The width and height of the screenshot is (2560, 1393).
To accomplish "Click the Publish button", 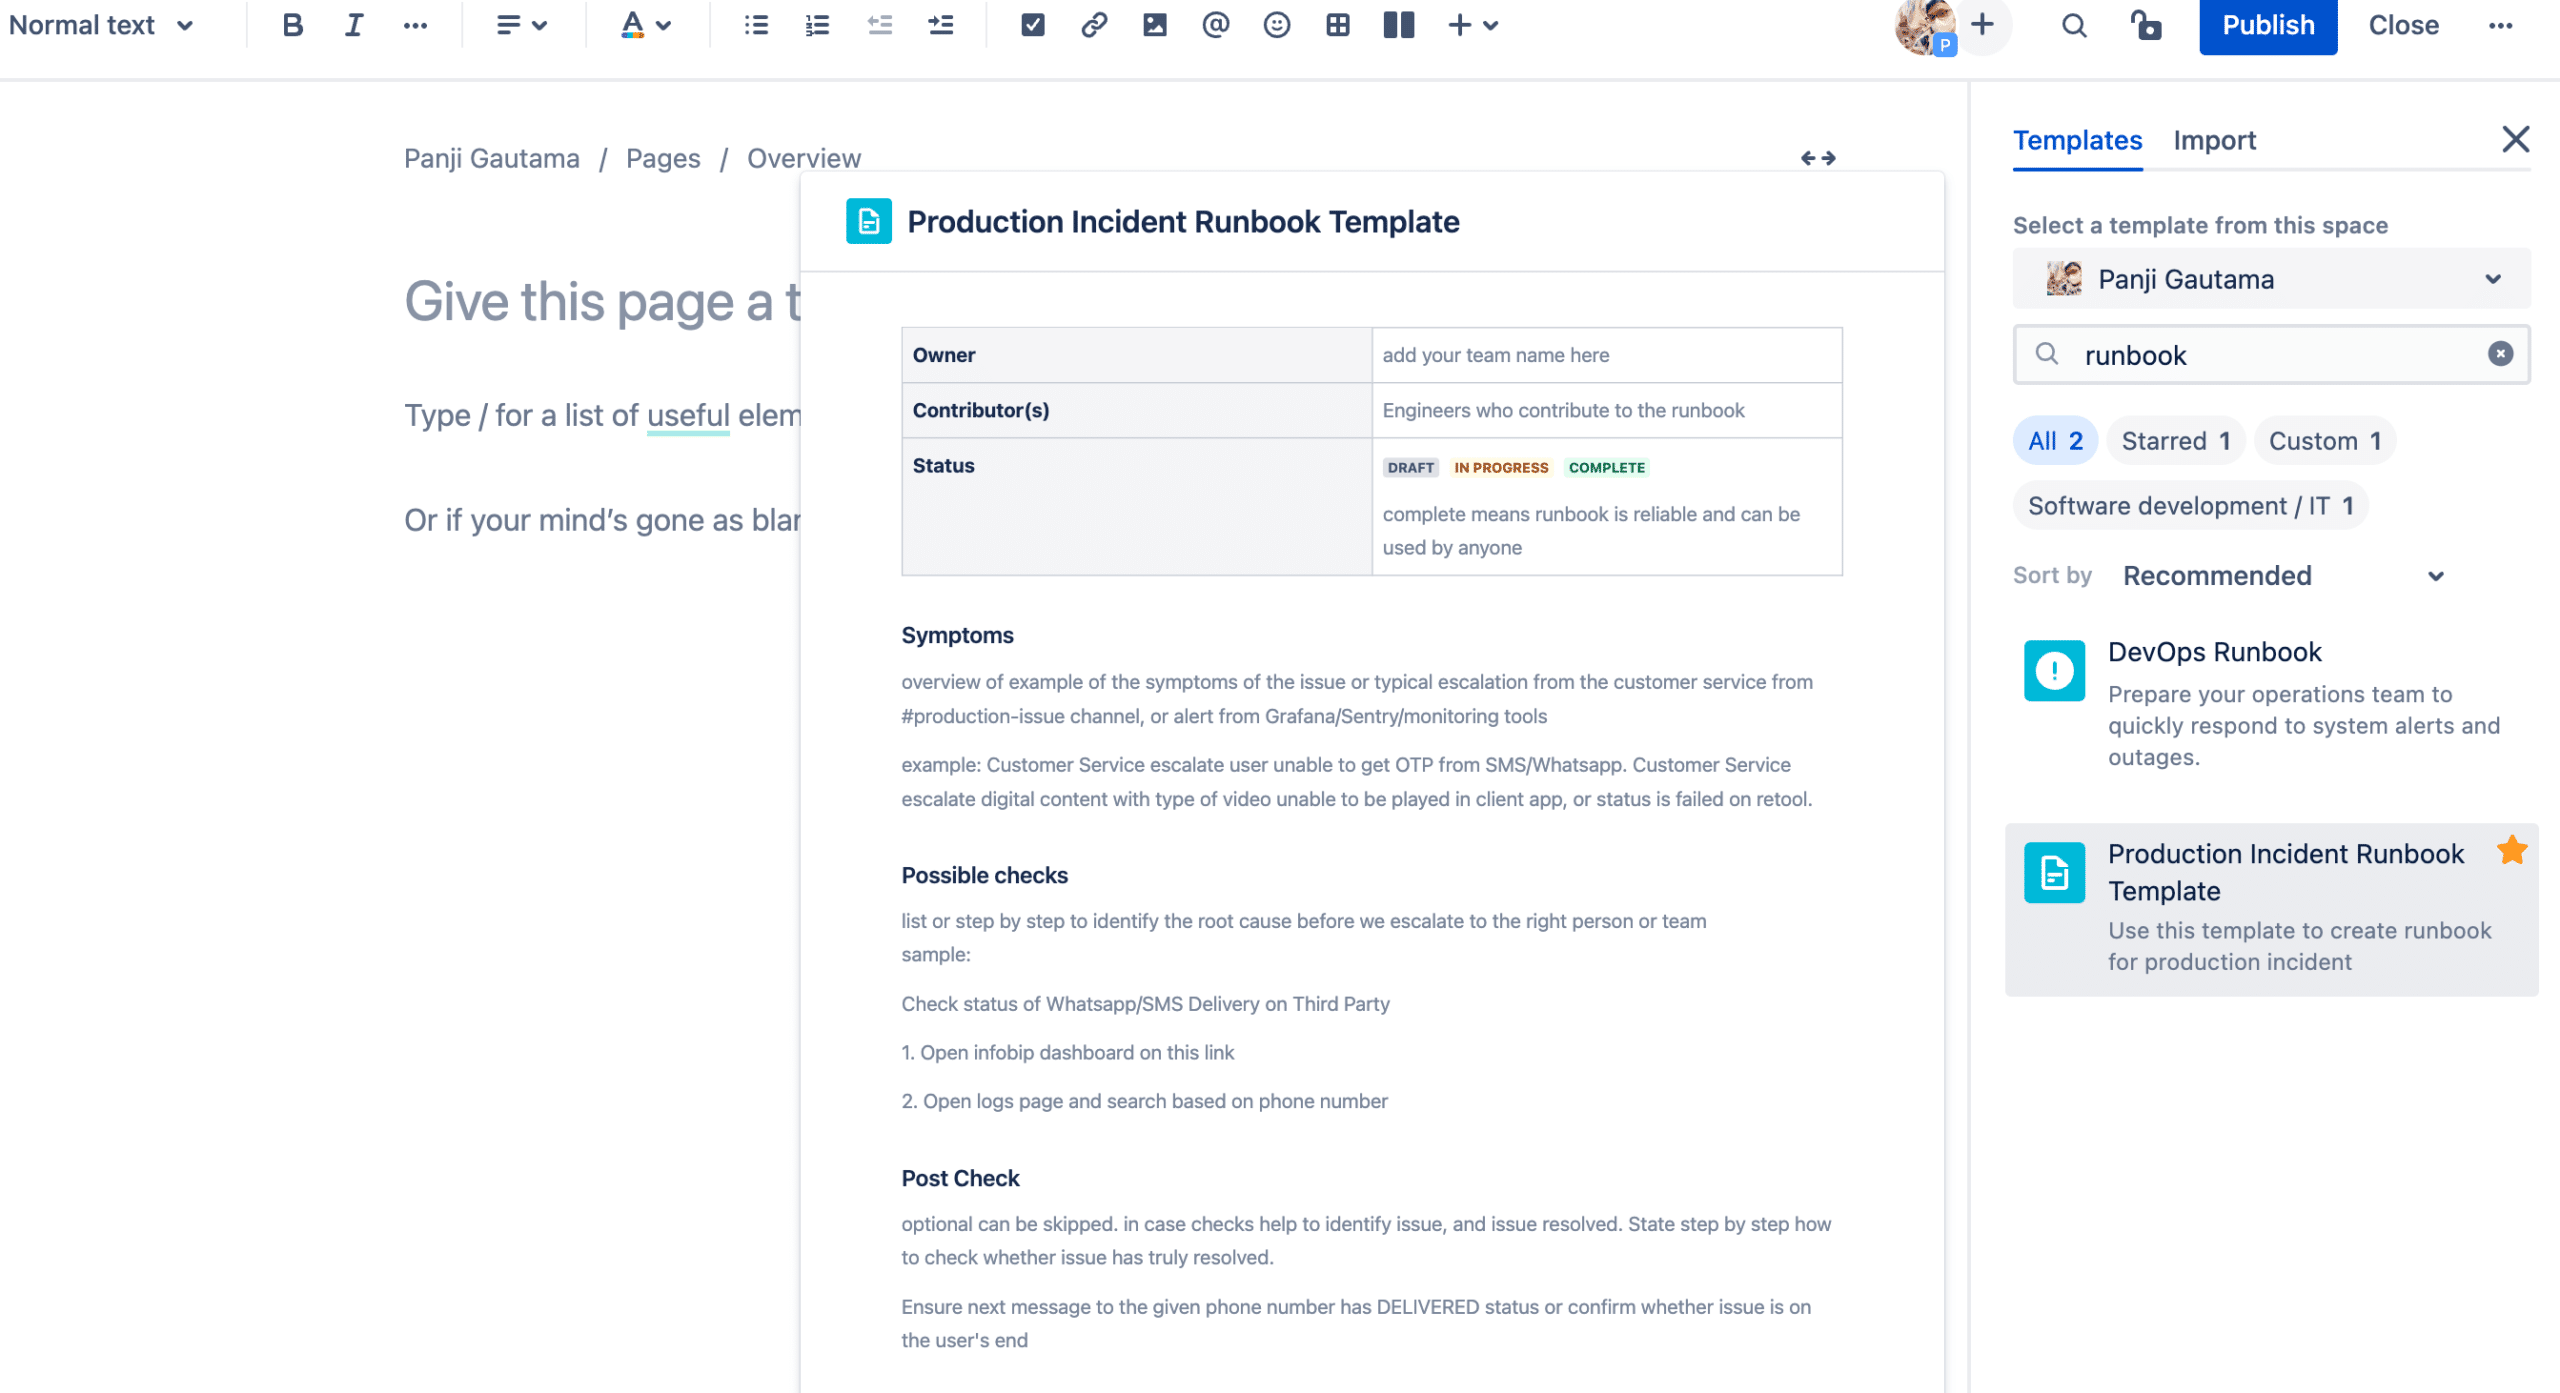I will pyautogui.click(x=2267, y=25).
